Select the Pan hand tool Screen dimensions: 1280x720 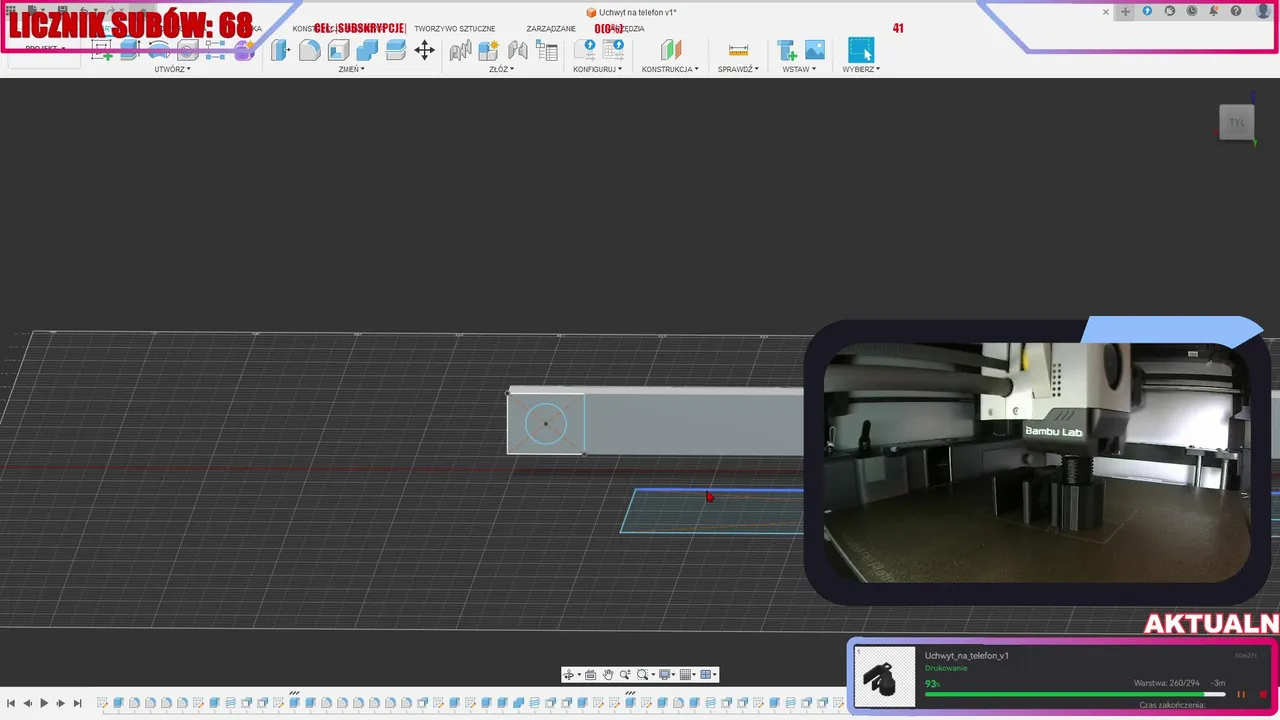pyautogui.click(x=608, y=675)
